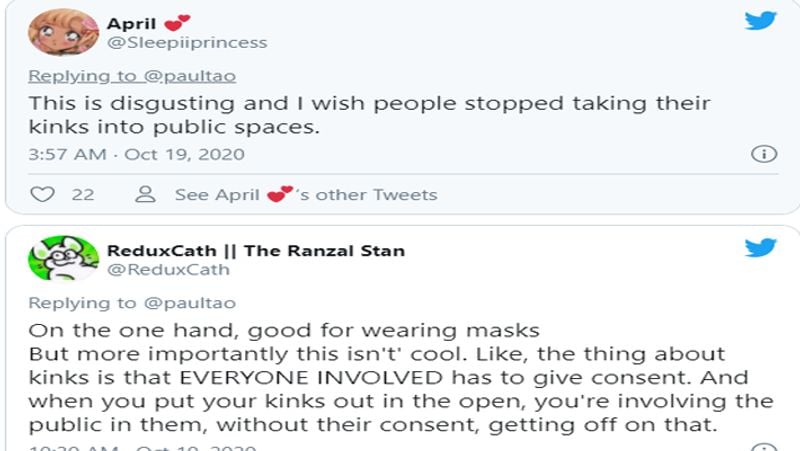Like April's tweet with the heart icon
The width and height of the screenshot is (800, 451).
[x=42, y=194]
